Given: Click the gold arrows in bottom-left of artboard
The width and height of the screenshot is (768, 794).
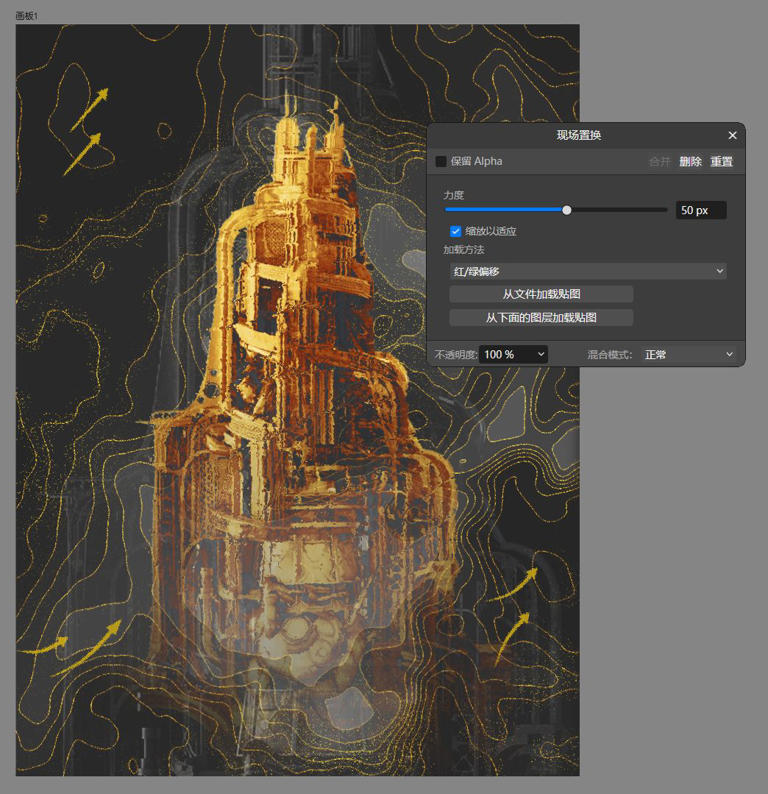Looking at the screenshot, I should pyautogui.click(x=85, y=645).
